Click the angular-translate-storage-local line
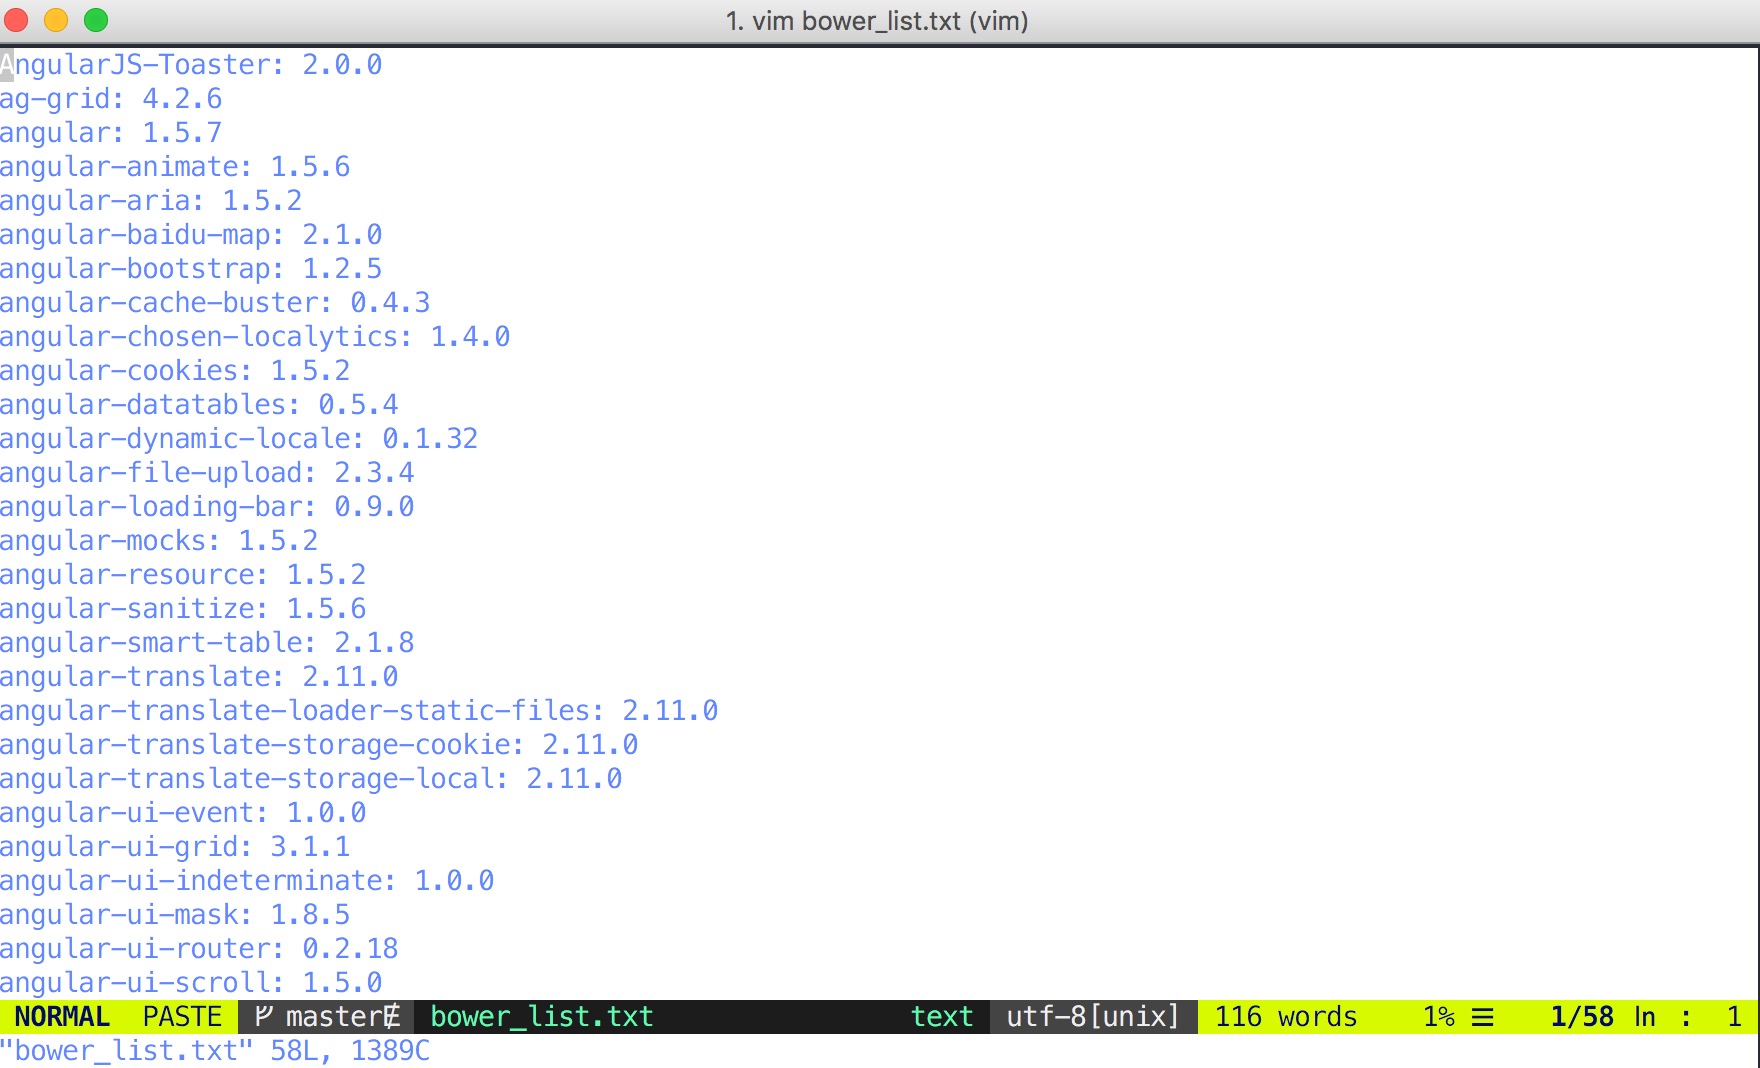Image resolution: width=1760 pixels, height=1068 pixels. [x=311, y=778]
